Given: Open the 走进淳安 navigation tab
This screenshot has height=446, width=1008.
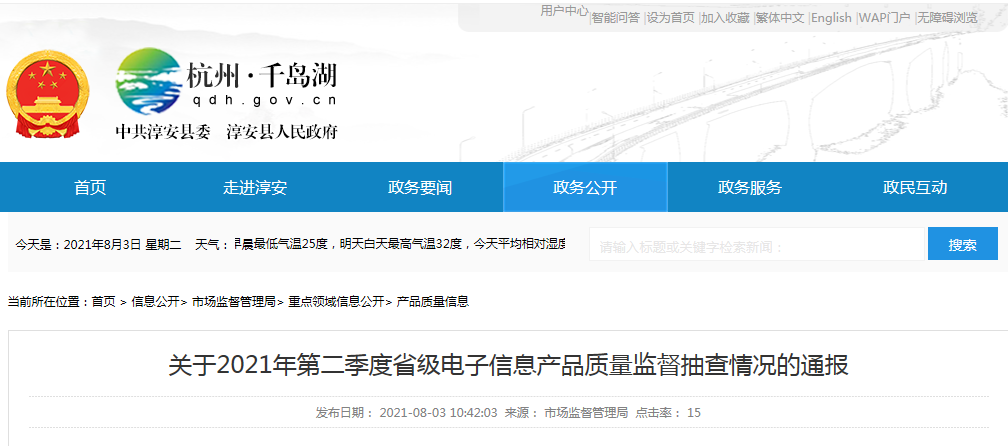Looking at the screenshot, I should [x=255, y=188].
